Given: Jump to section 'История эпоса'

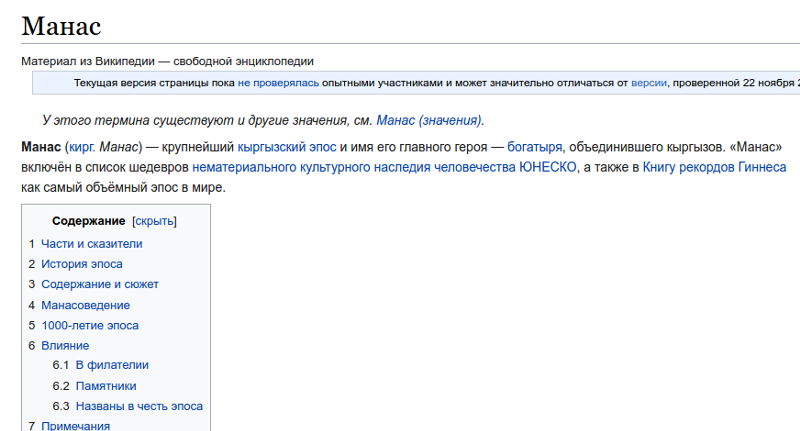Looking at the screenshot, I should coord(82,264).
